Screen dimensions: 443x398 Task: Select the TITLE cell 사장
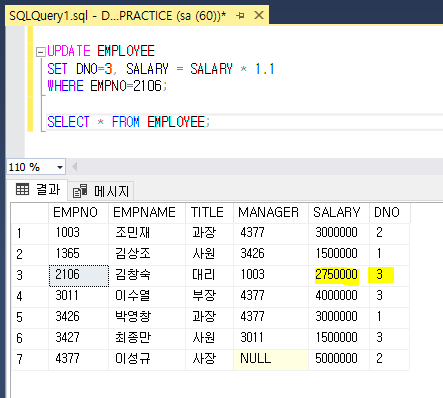209,359
